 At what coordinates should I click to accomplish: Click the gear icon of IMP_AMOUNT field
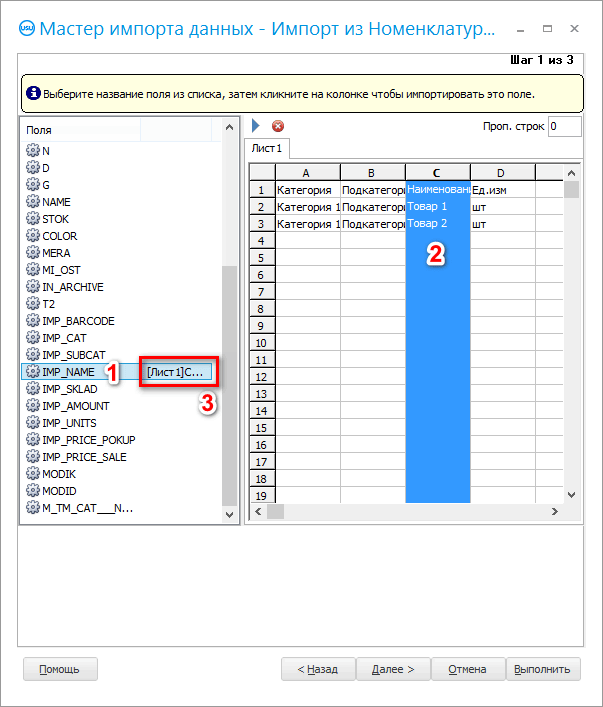point(32,406)
